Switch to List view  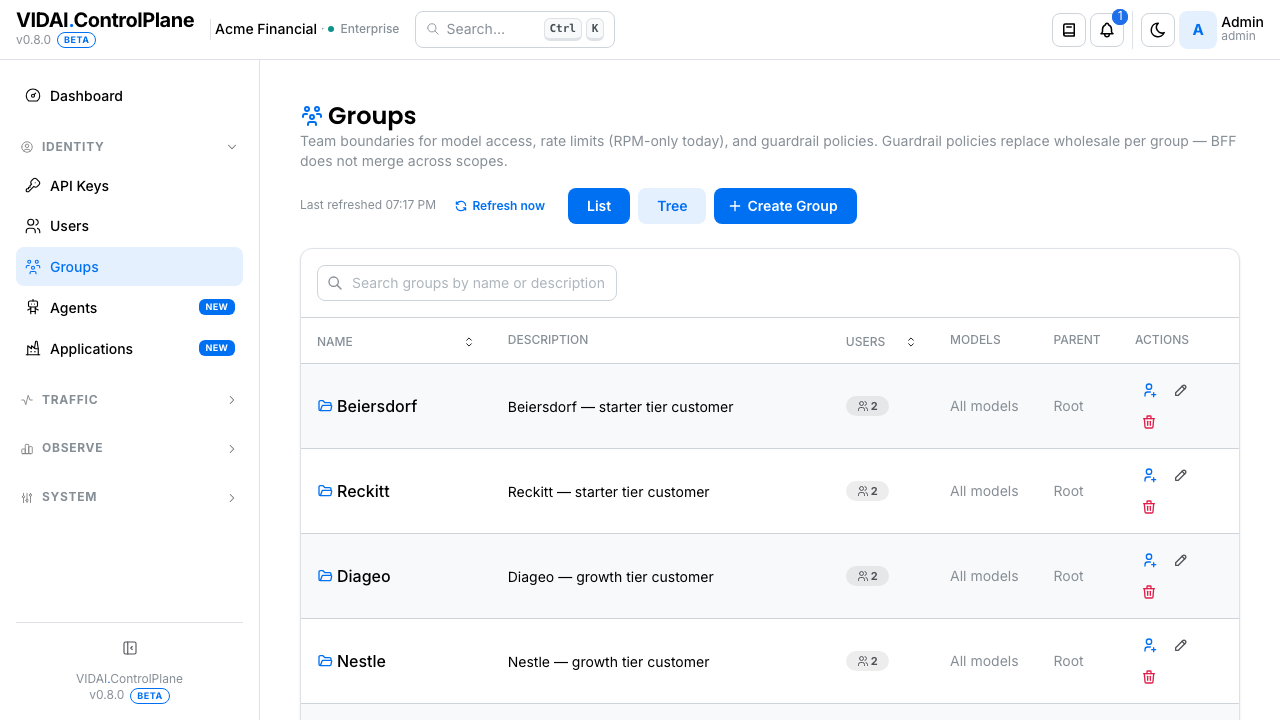point(599,206)
